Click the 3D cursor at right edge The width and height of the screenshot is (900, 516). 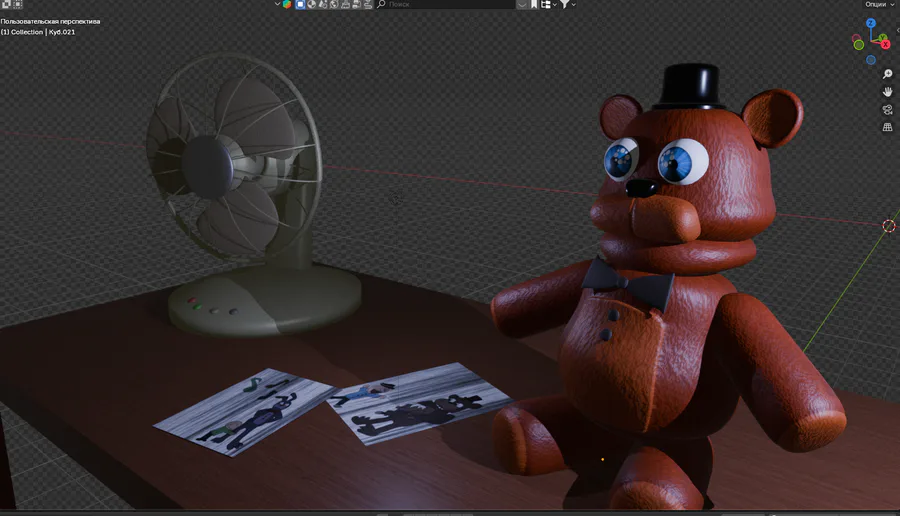(889, 226)
